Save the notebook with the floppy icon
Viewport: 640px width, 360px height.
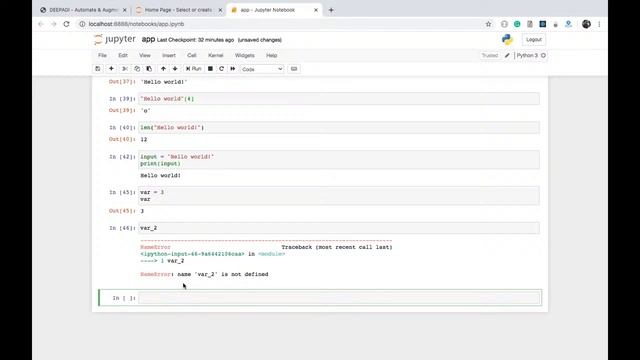coord(98,69)
